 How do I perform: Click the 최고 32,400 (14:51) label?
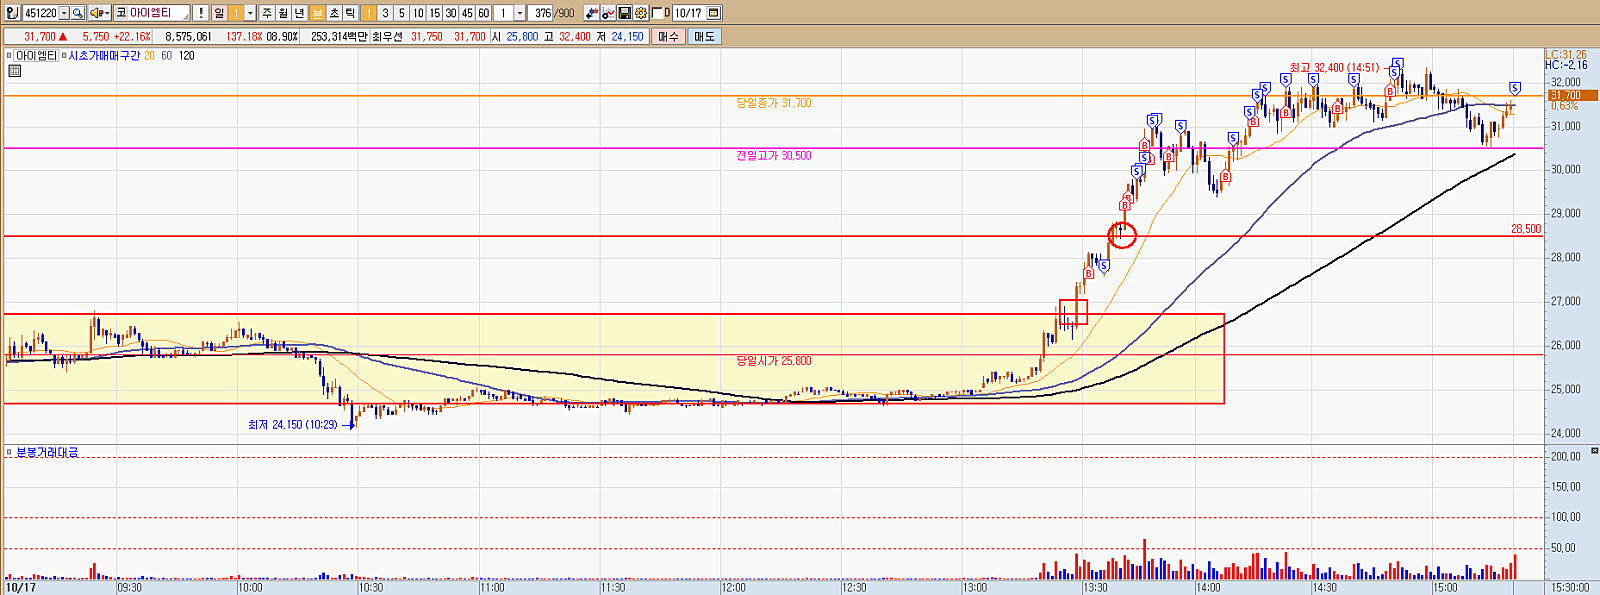1333,68
